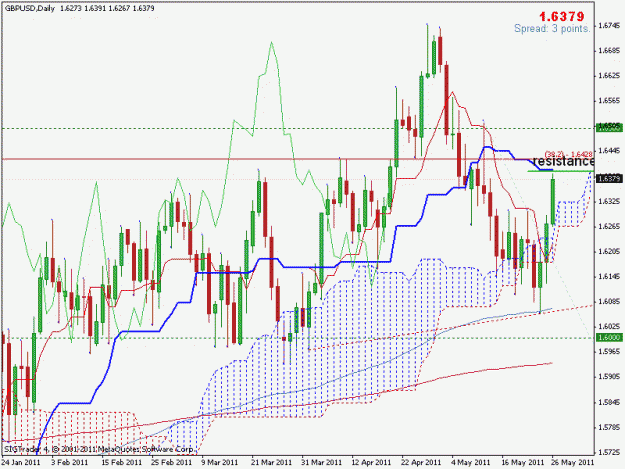Click the green 1.6000 level price tag
625x469 pixels.
point(609,338)
